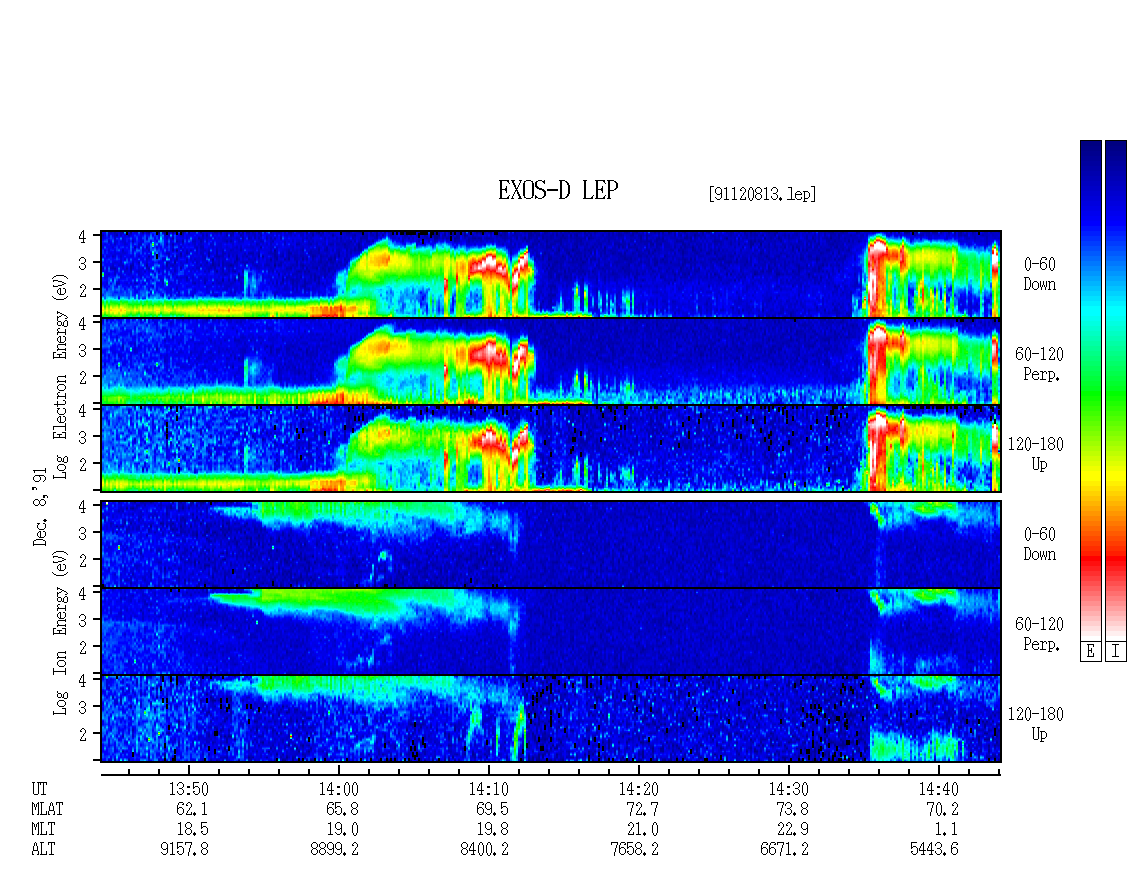Click the ALT value 8400.2
This screenshot has height=875, width=1130.
[484, 850]
